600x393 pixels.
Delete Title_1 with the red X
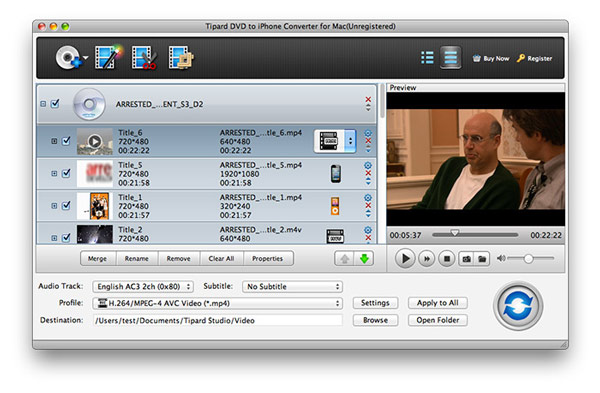(368, 205)
